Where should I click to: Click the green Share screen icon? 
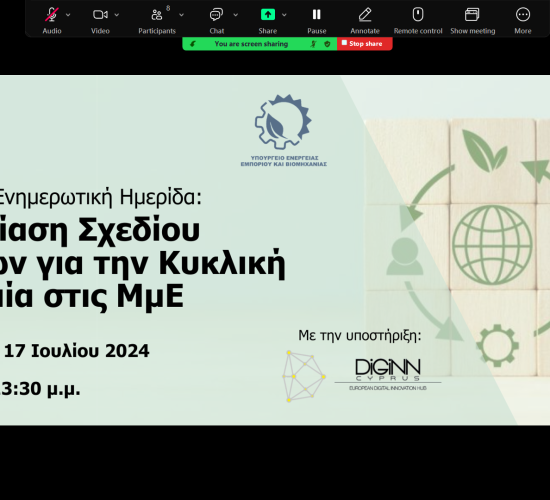[268, 15]
